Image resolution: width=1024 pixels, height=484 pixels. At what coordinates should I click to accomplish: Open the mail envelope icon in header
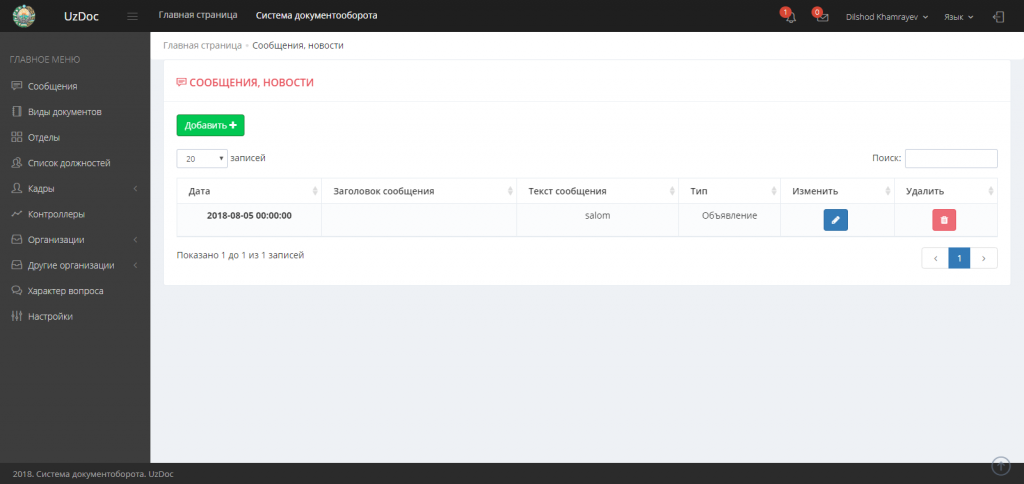pos(822,17)
